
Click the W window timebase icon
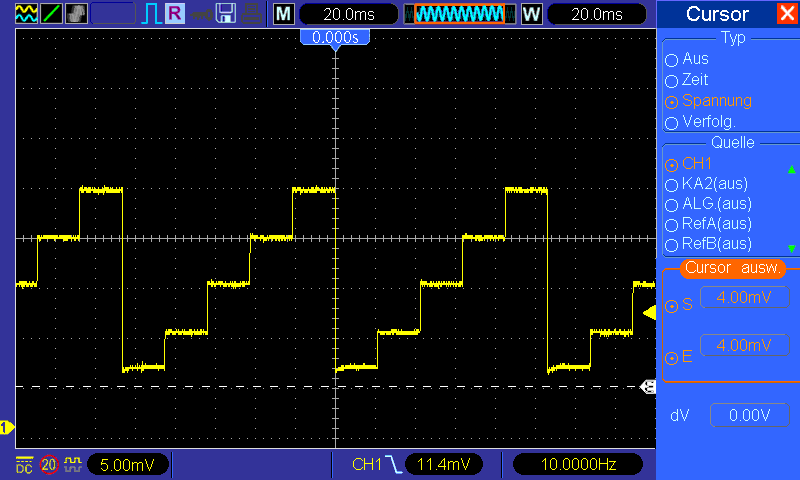pos(532,14)
